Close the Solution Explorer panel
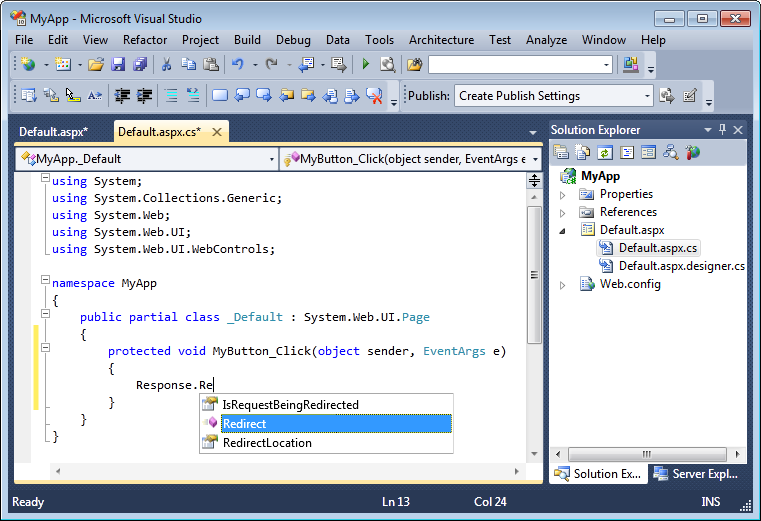 point(738,130)
